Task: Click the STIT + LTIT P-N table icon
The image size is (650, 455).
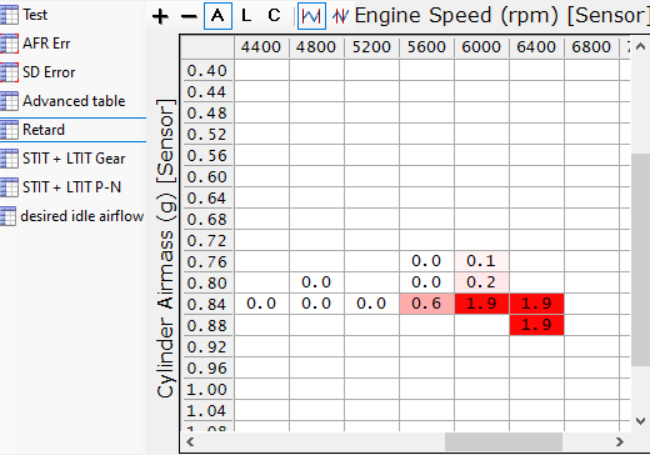Action: (9, 187)
